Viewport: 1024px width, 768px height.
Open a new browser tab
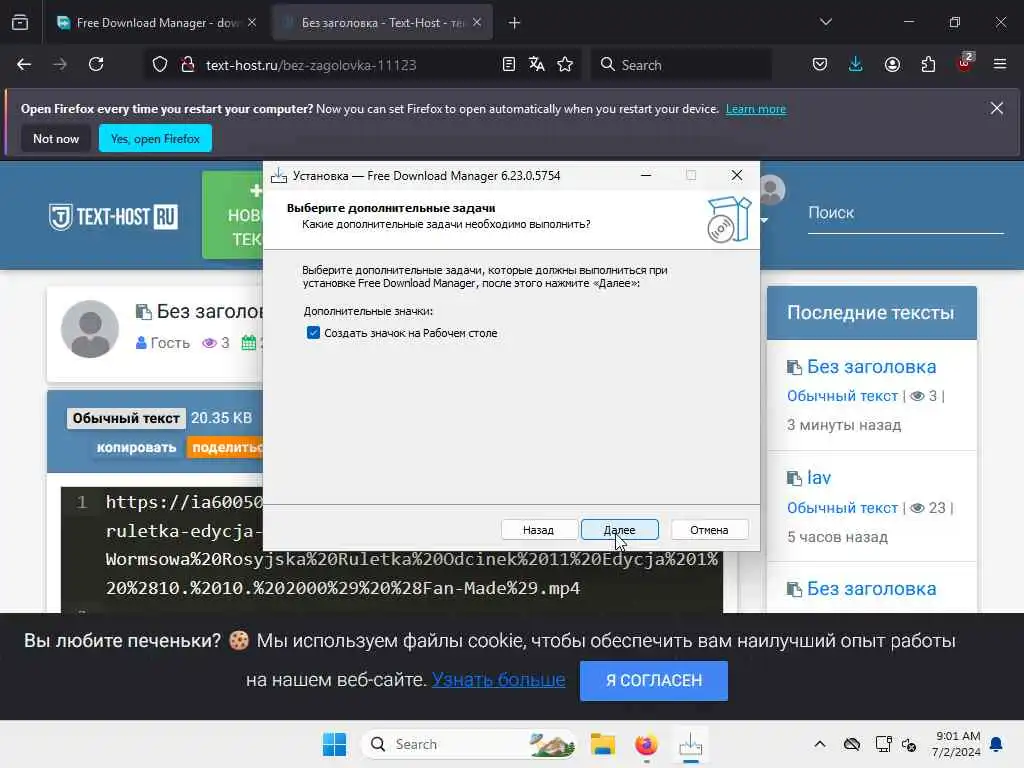click(x=515, y=23)
